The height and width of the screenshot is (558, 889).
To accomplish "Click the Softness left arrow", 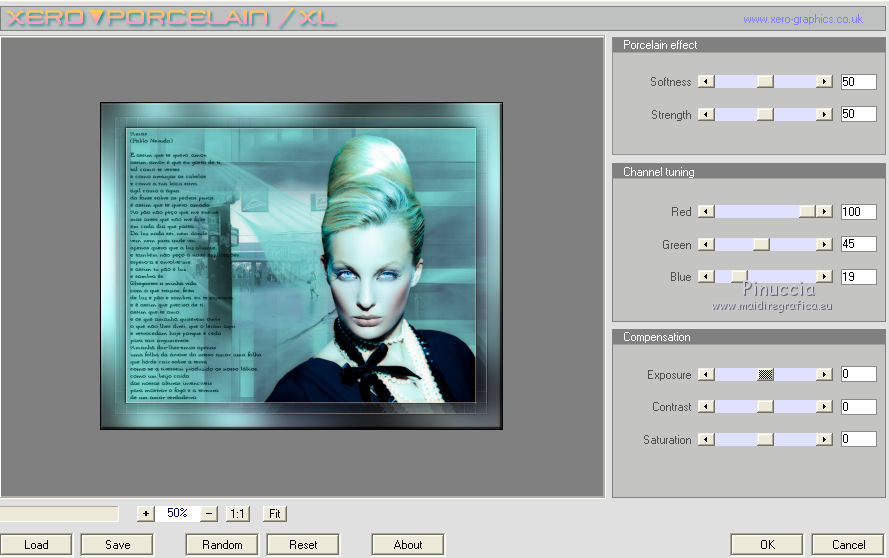I will click(x=706, y=82).
